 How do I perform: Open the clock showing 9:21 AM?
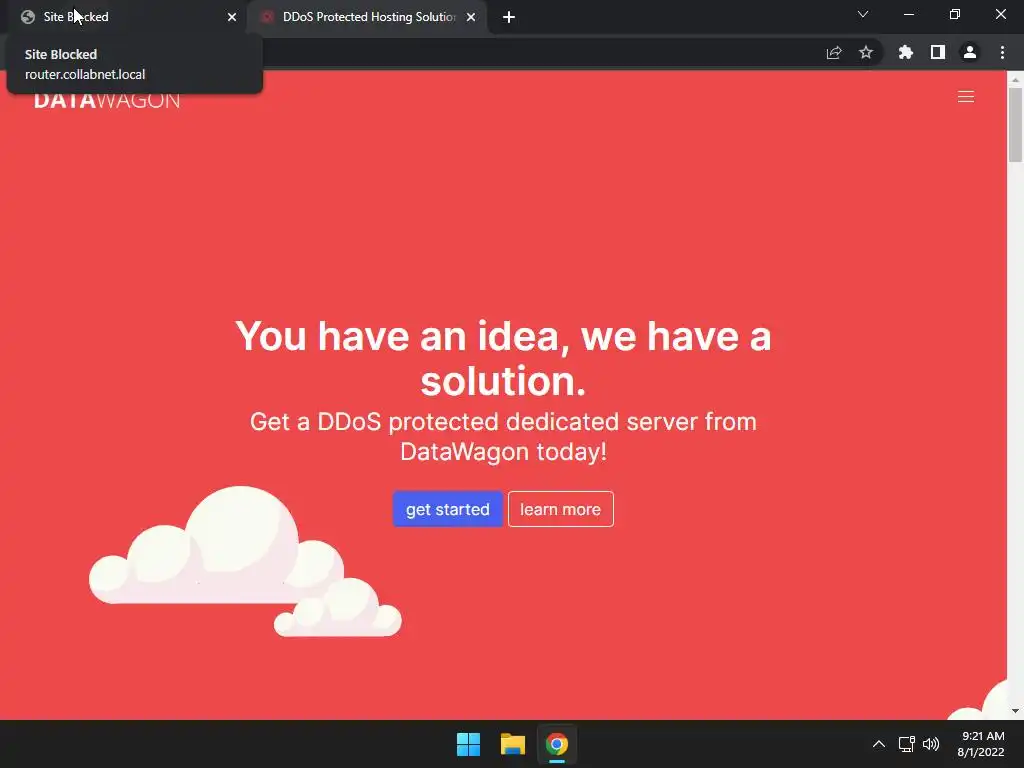(x=981, y=744)
